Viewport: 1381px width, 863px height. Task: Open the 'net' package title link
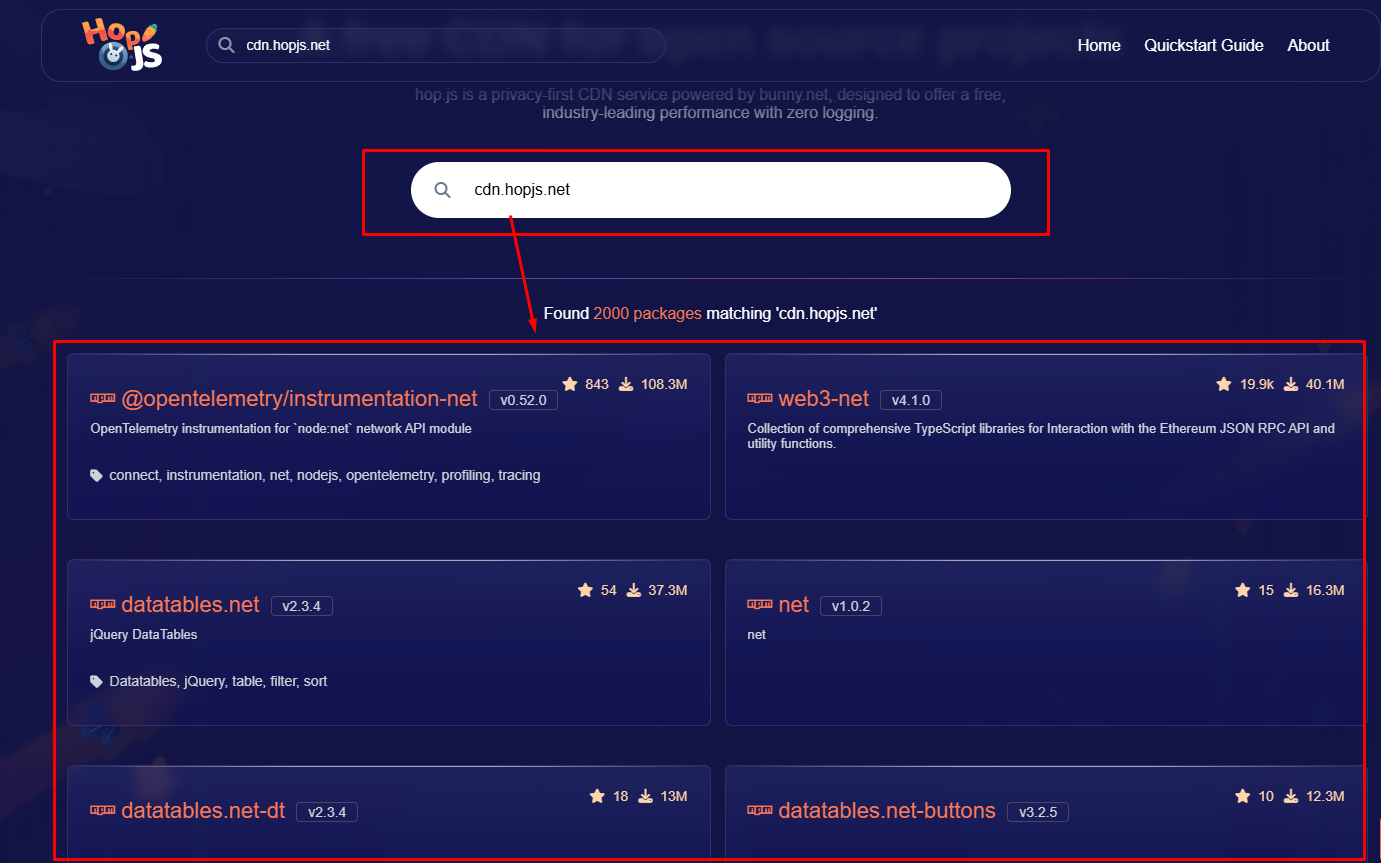[794, 605]
